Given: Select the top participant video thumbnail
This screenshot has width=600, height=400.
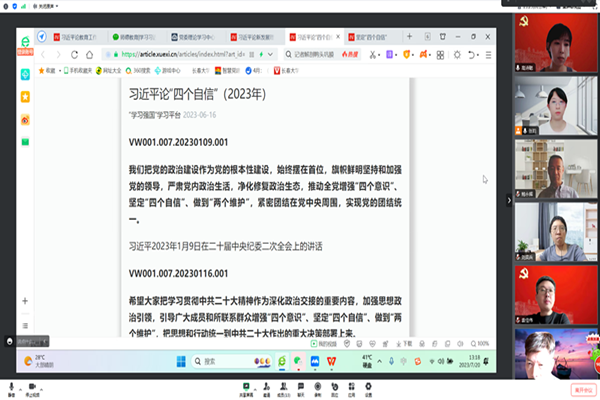Looking at the screenshot, I should click(x=555, y=39).
